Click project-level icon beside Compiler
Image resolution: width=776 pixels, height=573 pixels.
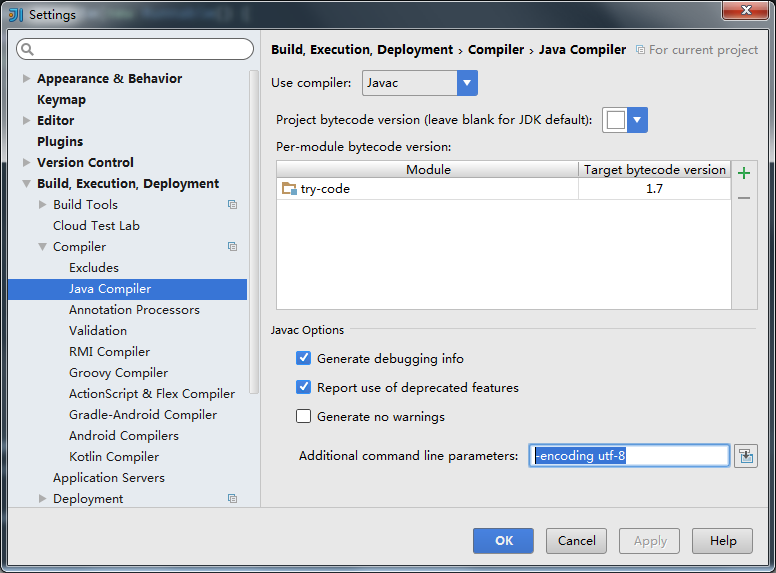coord(232,246)
